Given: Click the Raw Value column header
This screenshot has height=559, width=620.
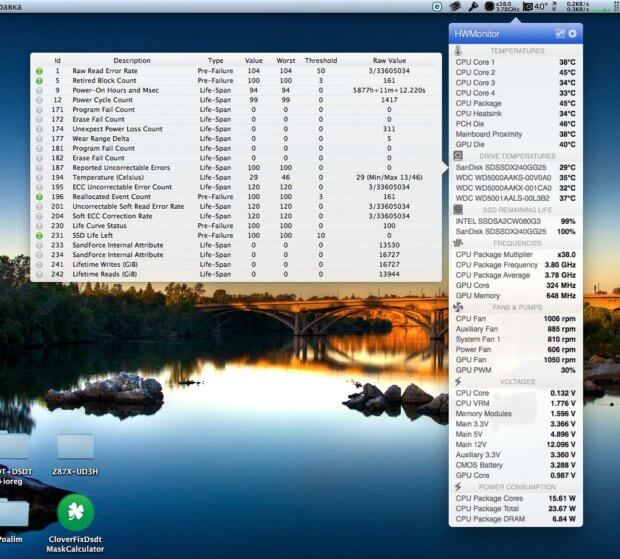Looking at the screenshot, I should tap(389, 60).
